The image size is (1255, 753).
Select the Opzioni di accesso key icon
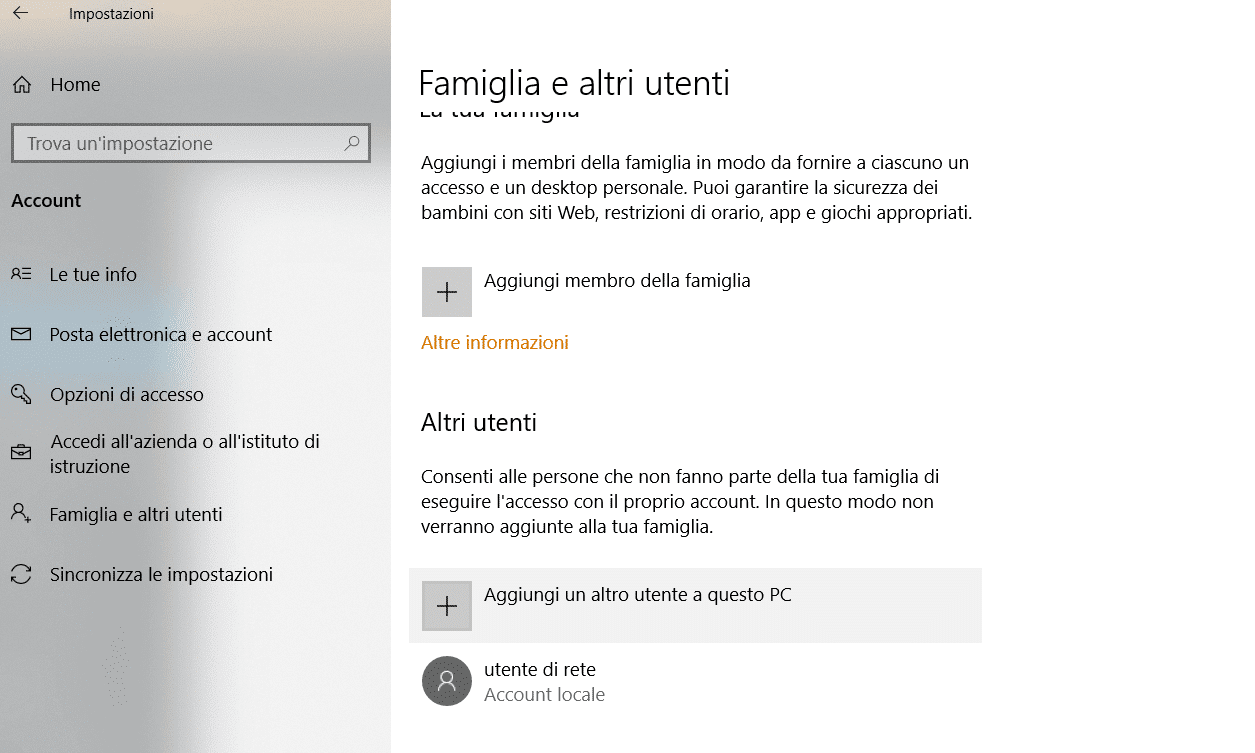[x=22, y=394]
